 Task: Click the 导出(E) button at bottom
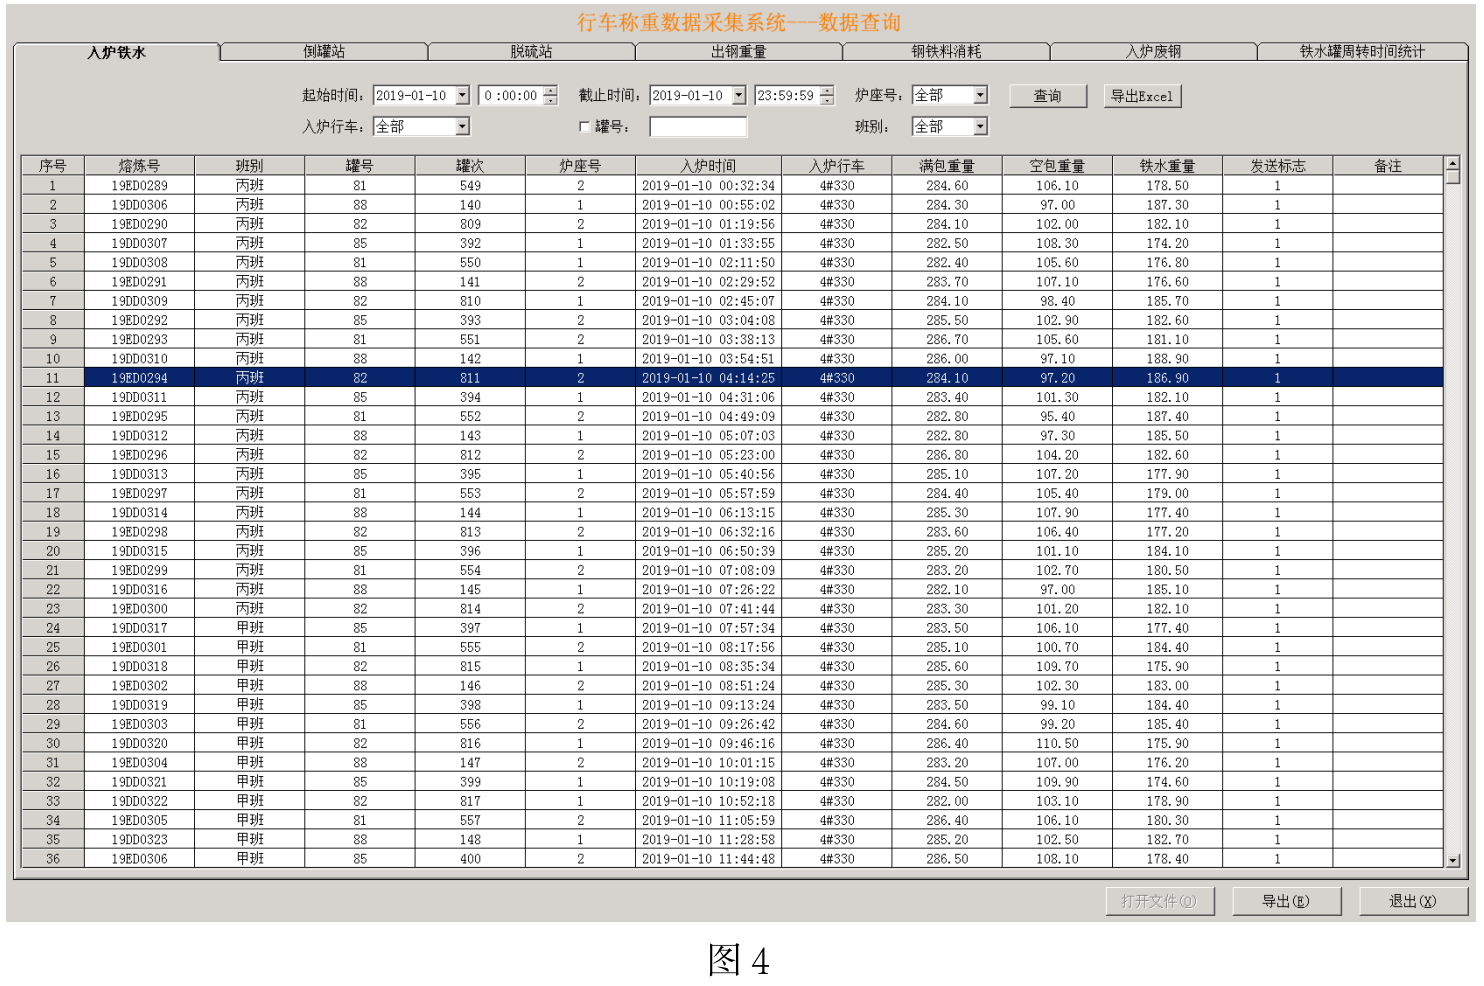[1285, 901]
